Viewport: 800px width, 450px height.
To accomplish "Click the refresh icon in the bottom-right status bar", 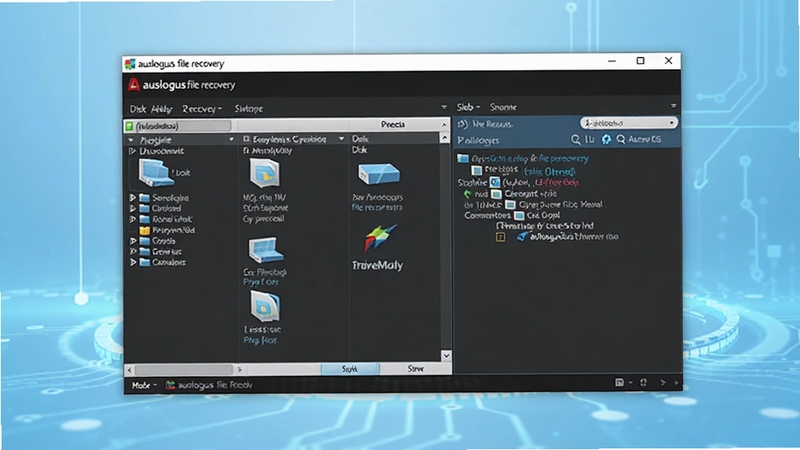I will [643, 382].
